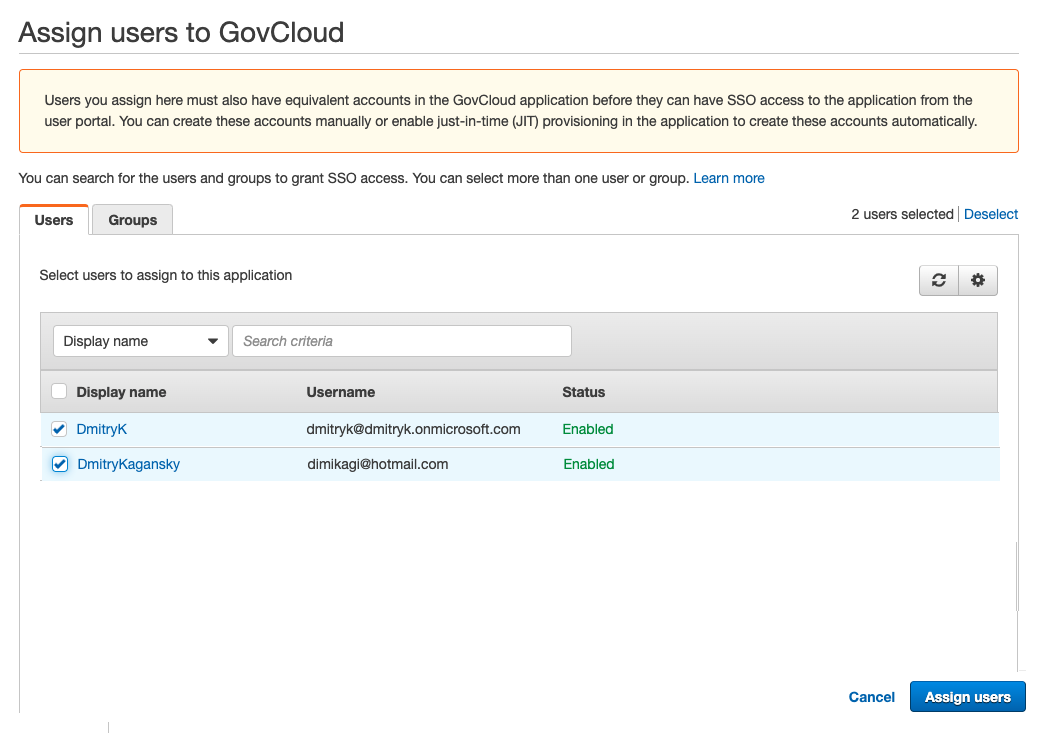Switch to the Groups tab
The width and height of the screenshot is (1058, 733).
(132, 220)
